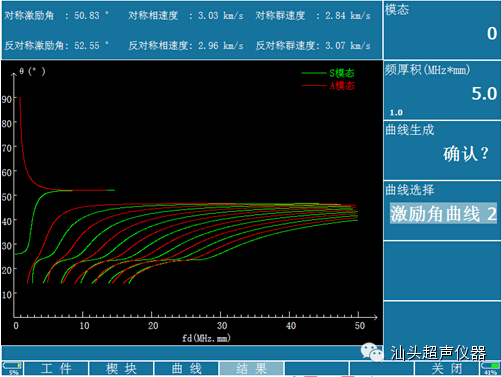Click the 反对称群速度 3.07 km/s readout
This screenshot has height=377, width=501.
[x=313, y=45]
